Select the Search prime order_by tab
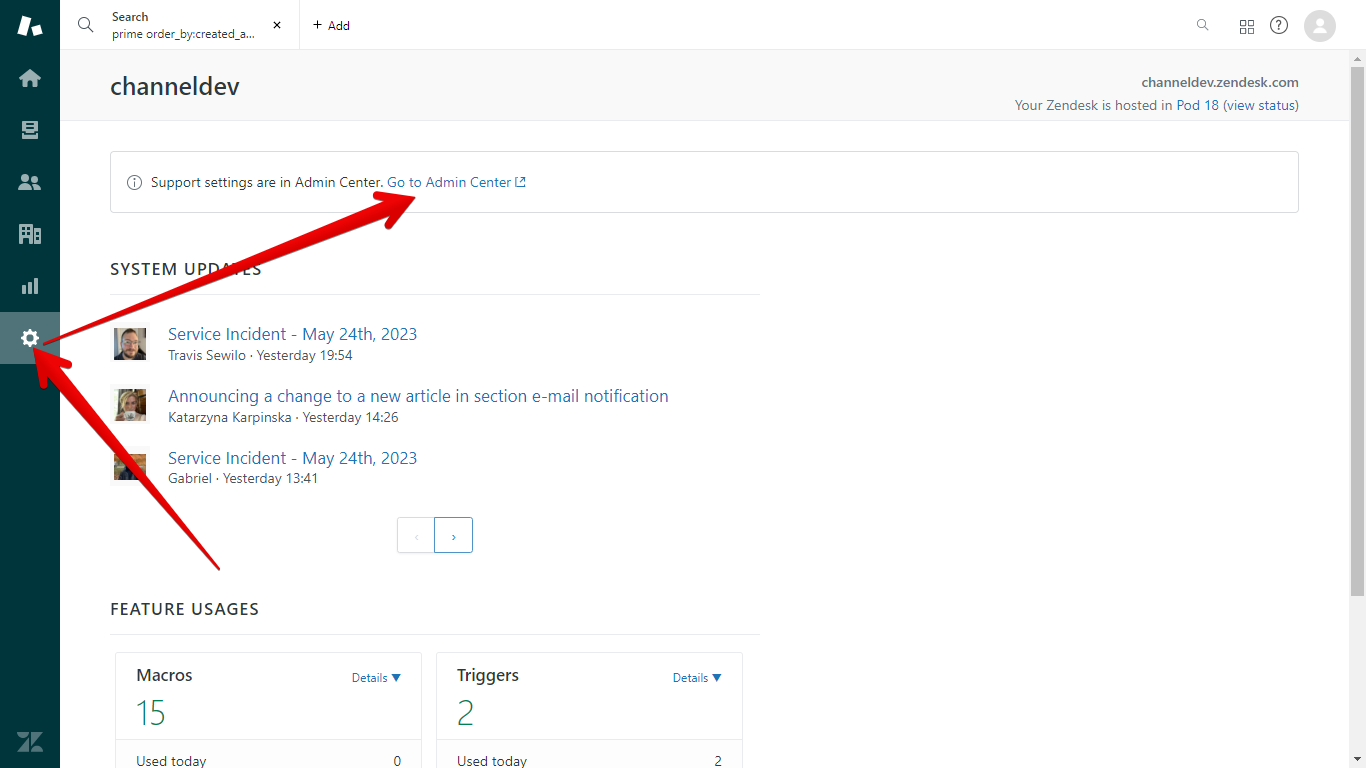Image resolution: width=1366 pixels, height=768 pixels. click(180, 25)
